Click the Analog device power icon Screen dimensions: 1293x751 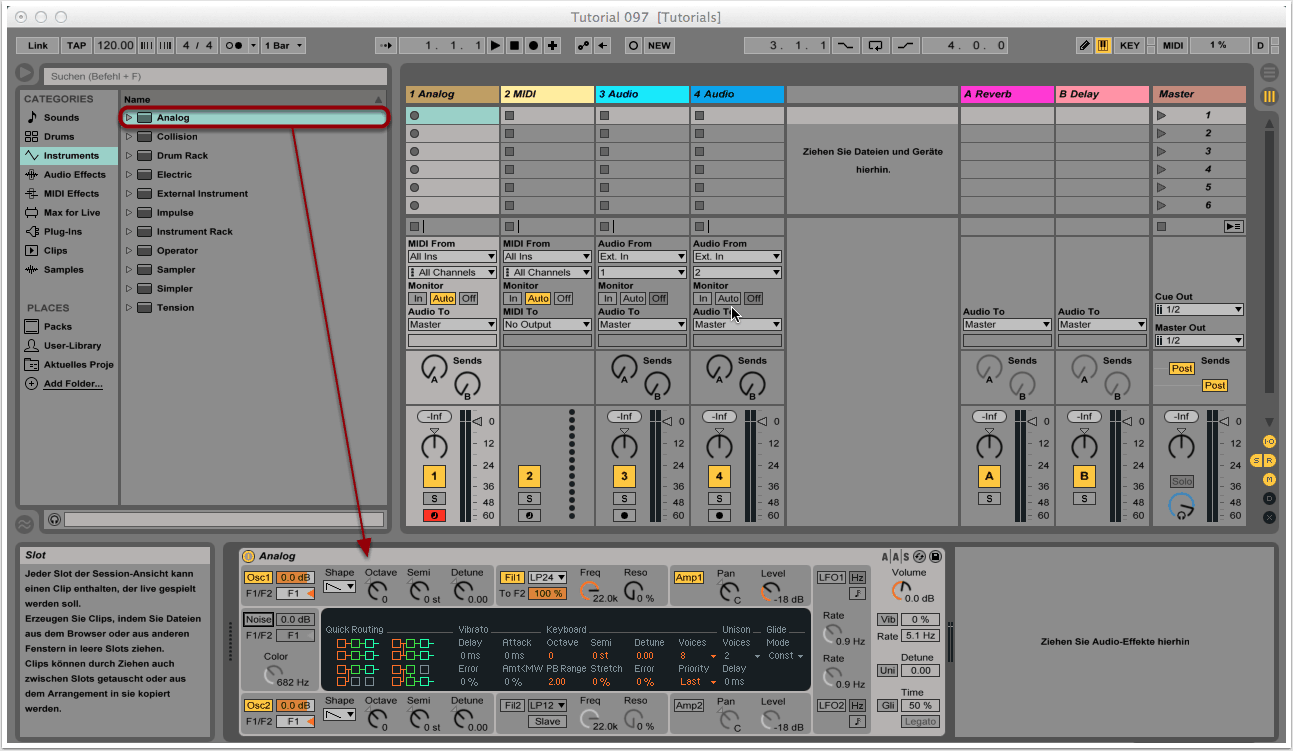(x=248, y=556)
